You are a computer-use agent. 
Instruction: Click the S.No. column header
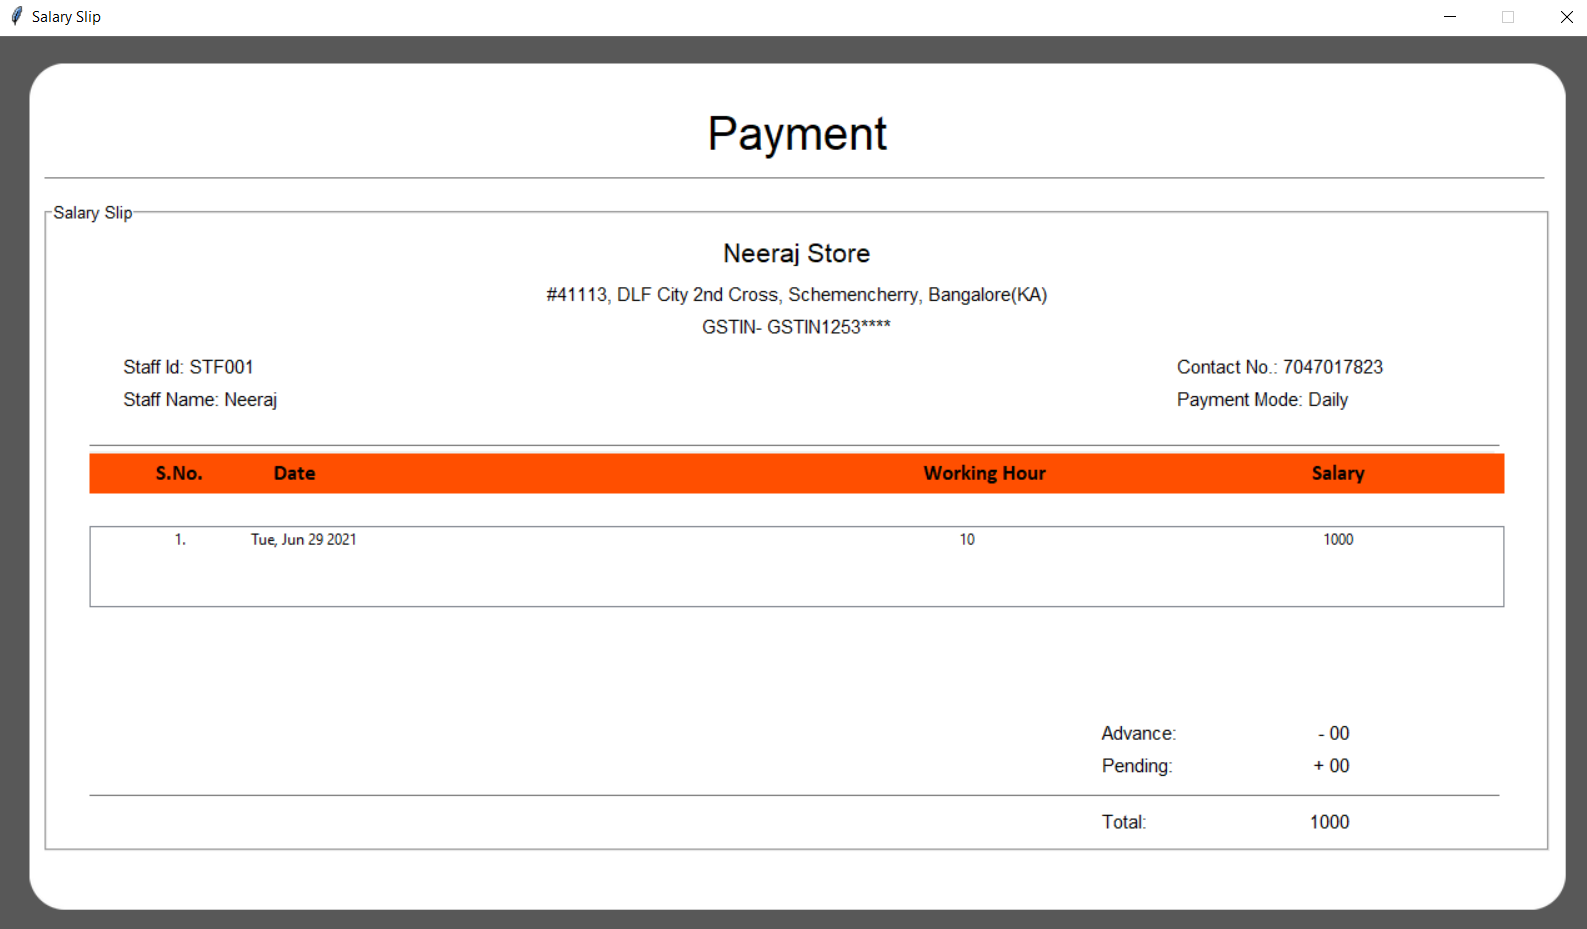pos(179,474)
